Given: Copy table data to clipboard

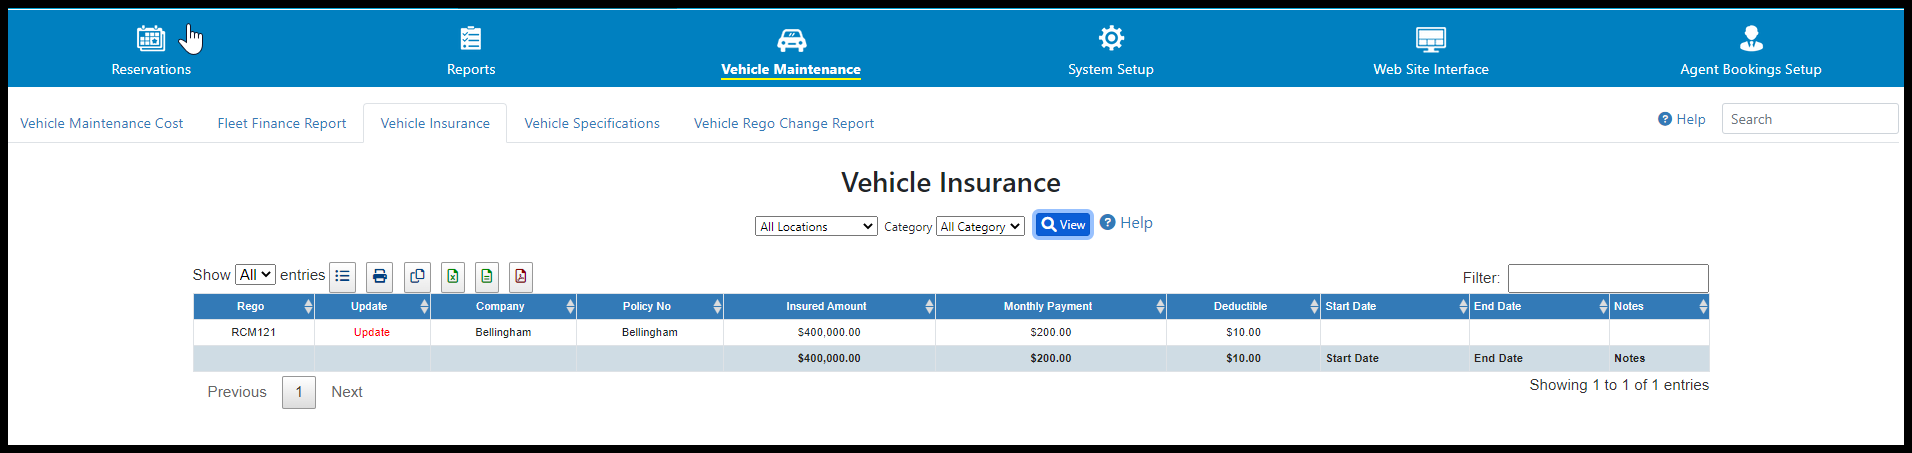Looking at the screenshot, I should pos(417,276).
